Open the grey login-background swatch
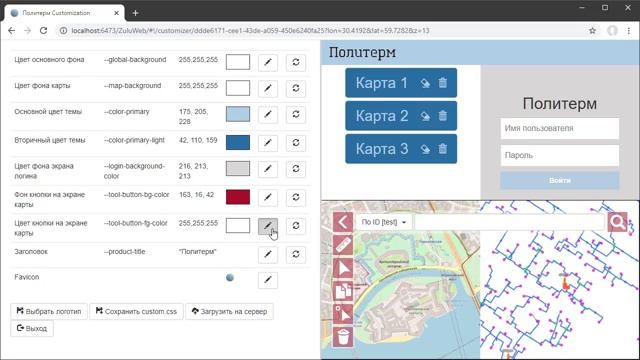The width and height of the screenshot is (640, 360). point(238,168)
